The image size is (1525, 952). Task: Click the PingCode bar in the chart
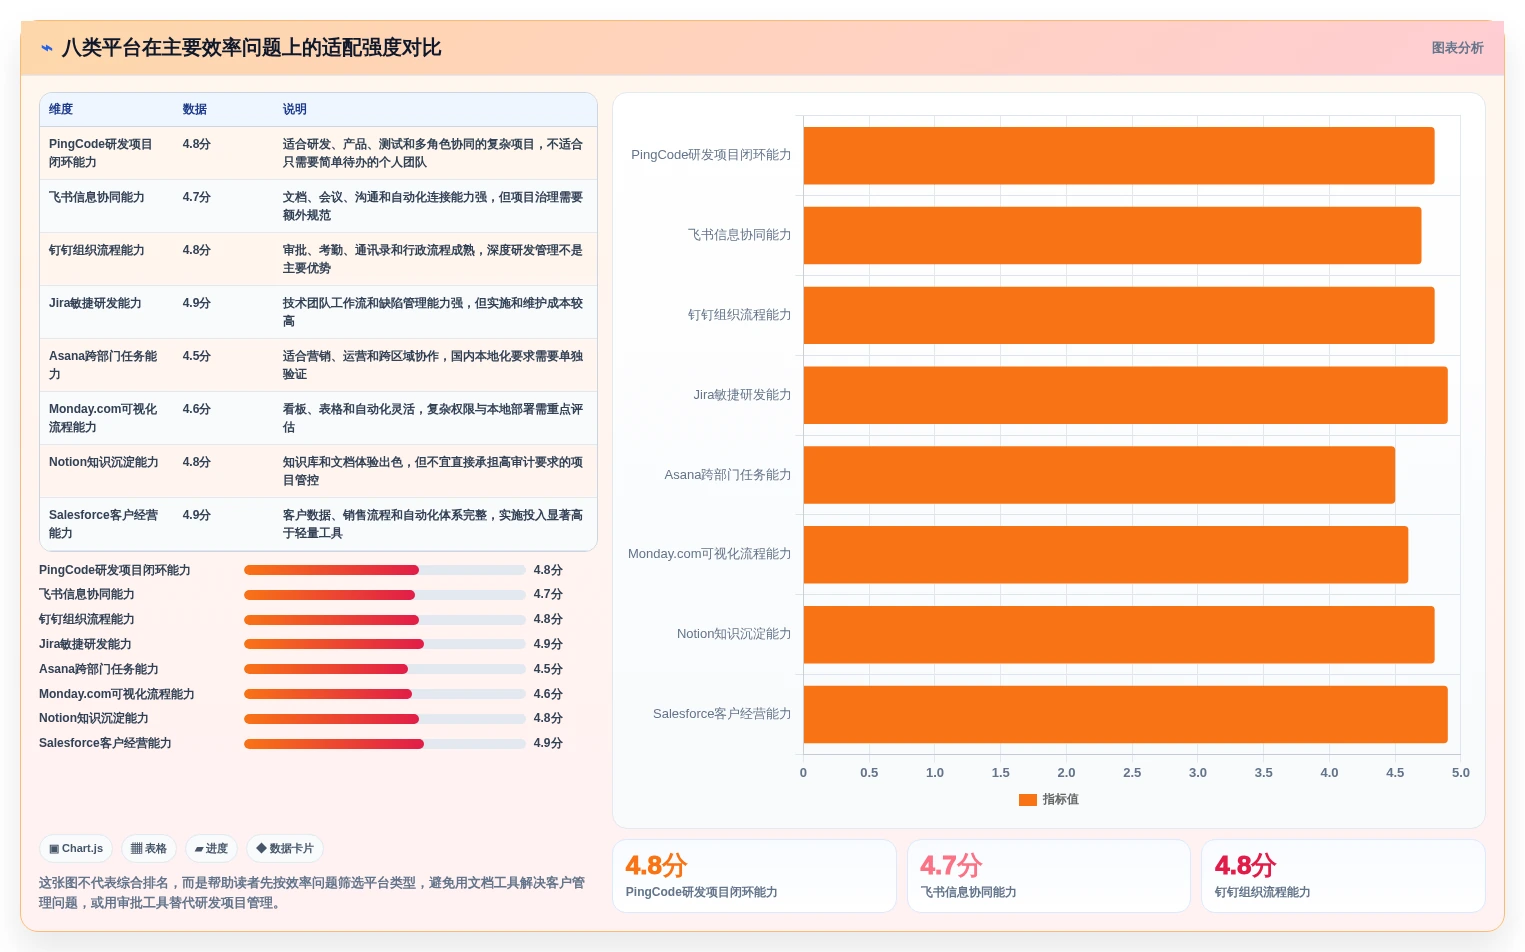pyautogui.click(x=1119, y=155)
